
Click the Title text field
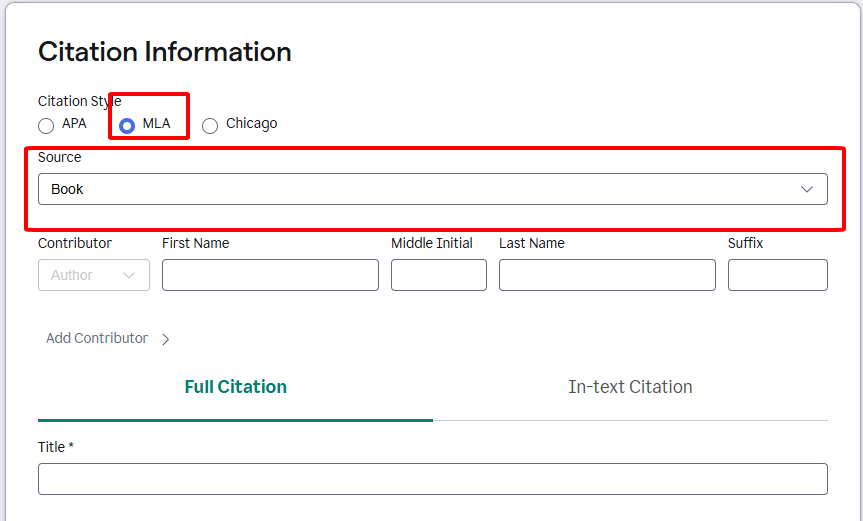click(x=432, y=479)
